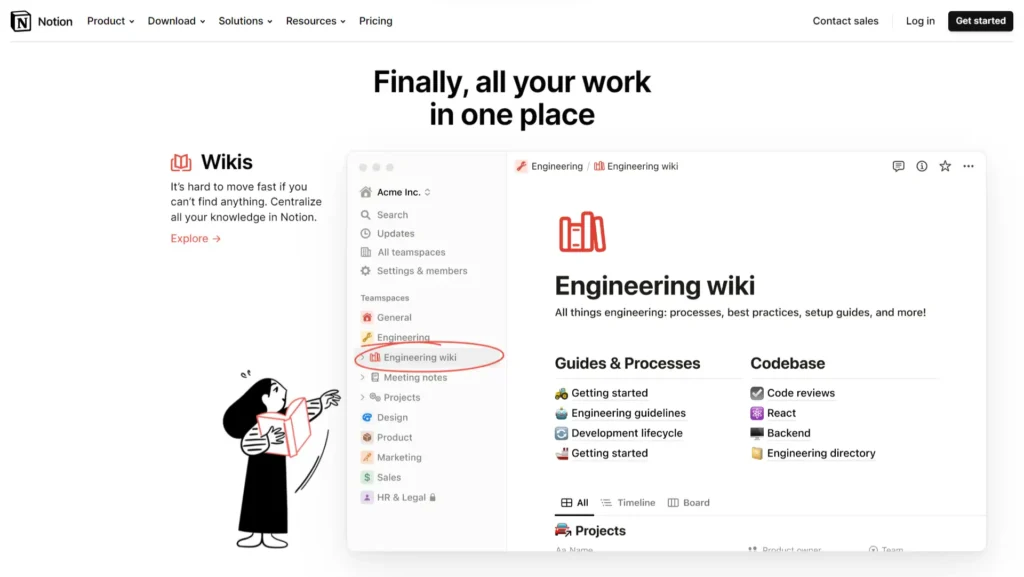Follow the Explore link under Wikis
Screen dimensions: 1024x577
click(195, 239)
